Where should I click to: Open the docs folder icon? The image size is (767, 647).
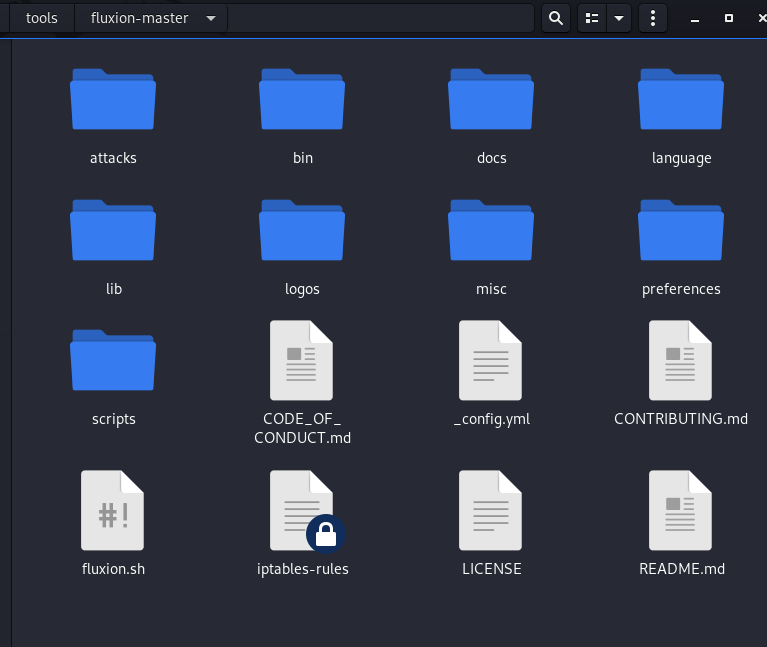point(491,99)
